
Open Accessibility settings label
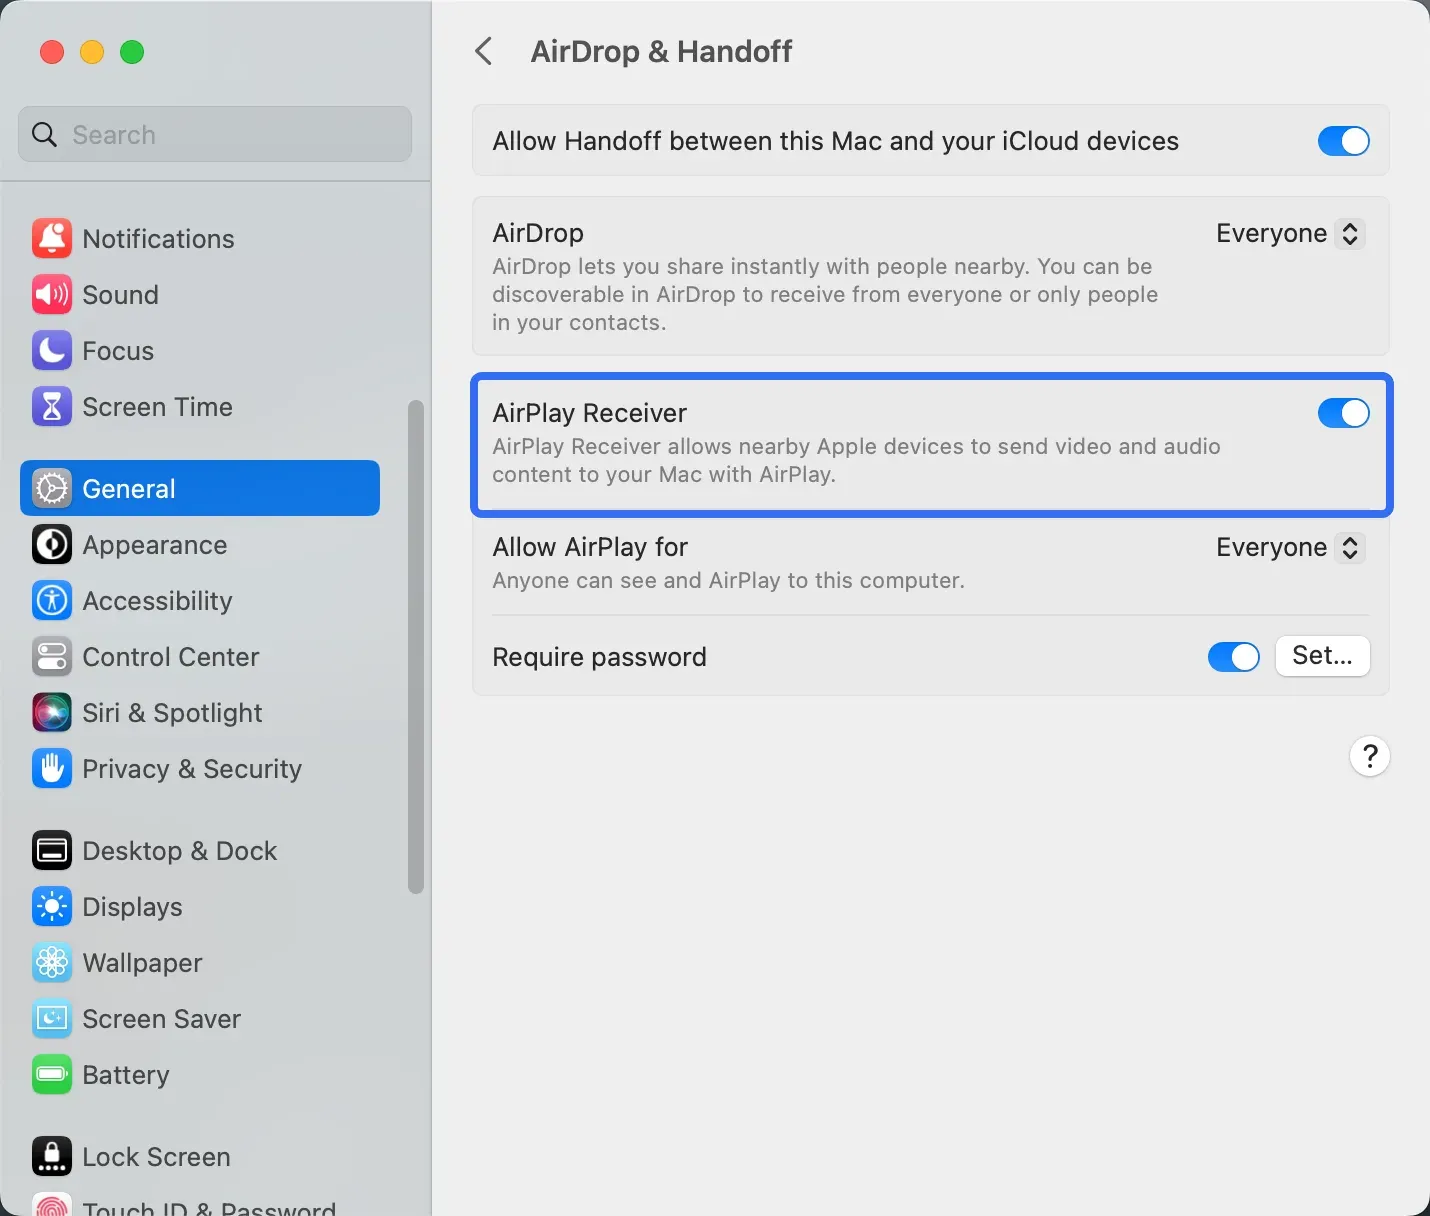tap(158, 601)
